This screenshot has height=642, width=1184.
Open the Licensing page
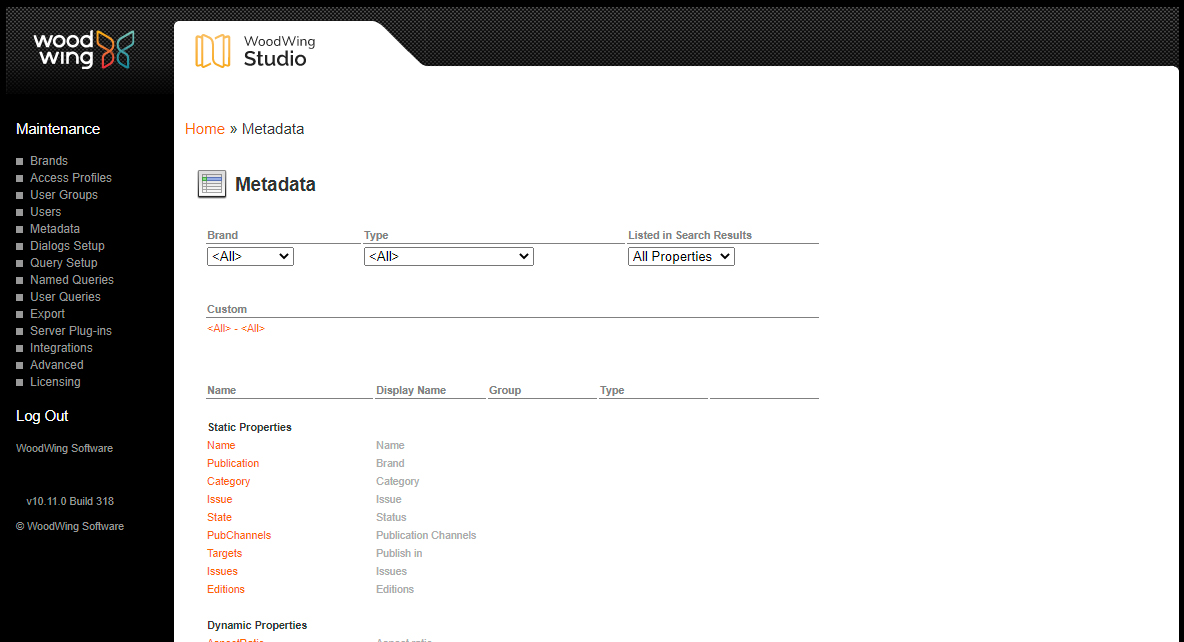(55, 381)
